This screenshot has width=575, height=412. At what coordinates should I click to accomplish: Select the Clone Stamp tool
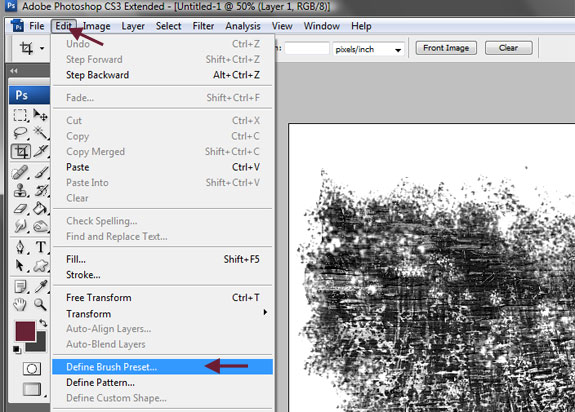[20, 191]
